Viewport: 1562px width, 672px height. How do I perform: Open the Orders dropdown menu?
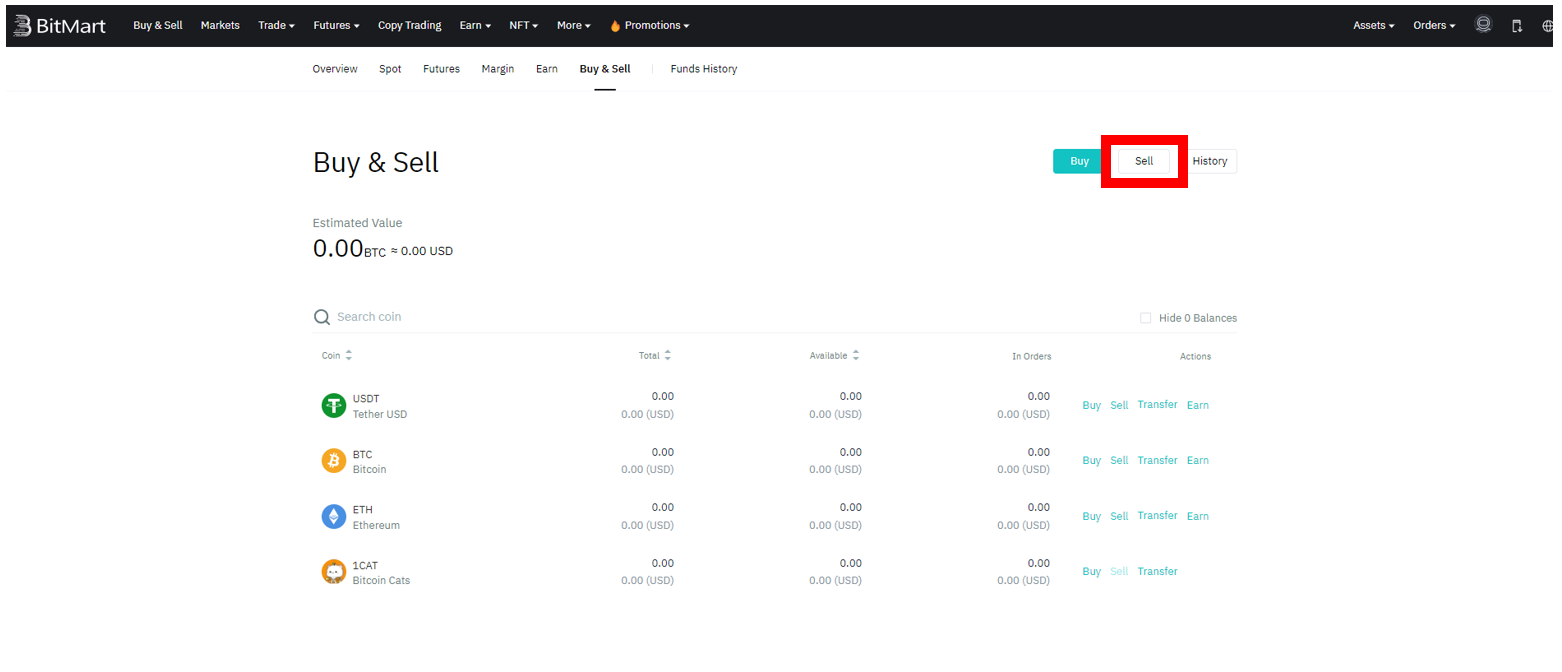point(1434,26)
